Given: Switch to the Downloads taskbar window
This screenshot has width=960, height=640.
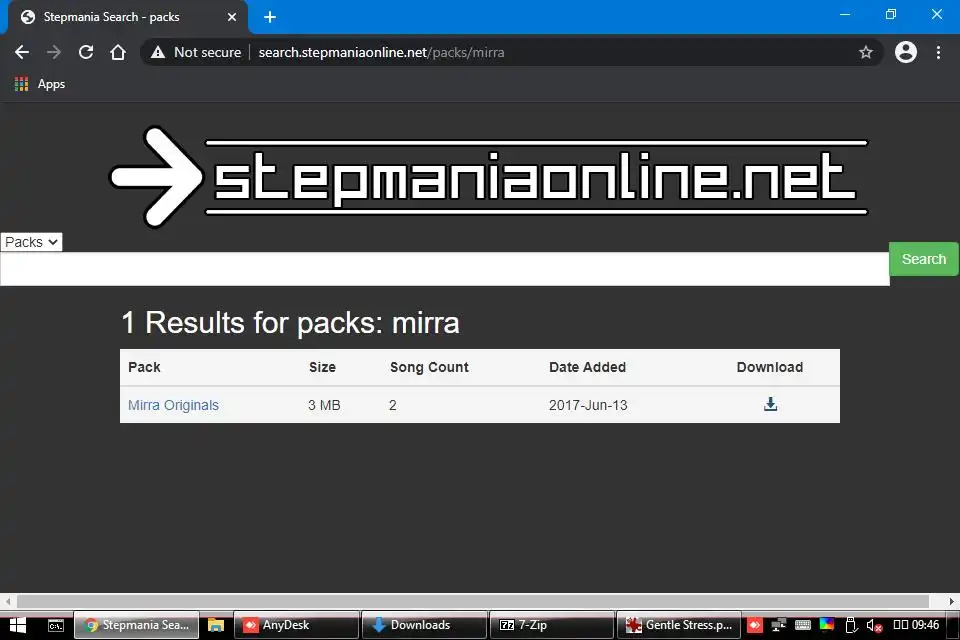Looking at the screenshot, I should pos(424,625).
